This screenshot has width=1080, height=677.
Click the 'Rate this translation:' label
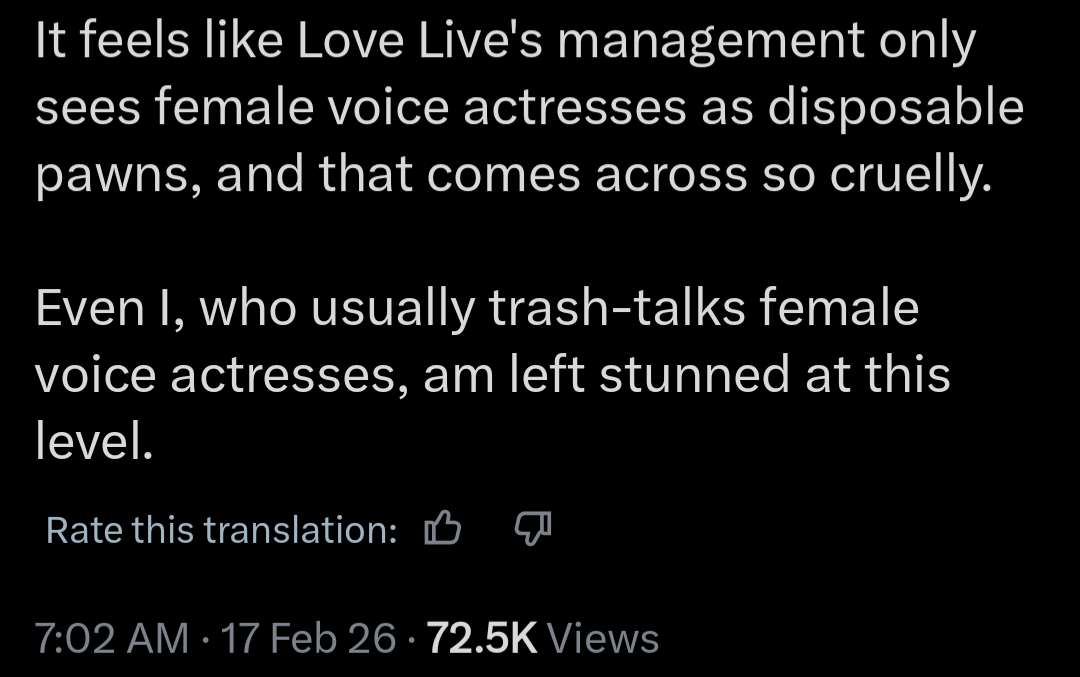tap(222, 530)
